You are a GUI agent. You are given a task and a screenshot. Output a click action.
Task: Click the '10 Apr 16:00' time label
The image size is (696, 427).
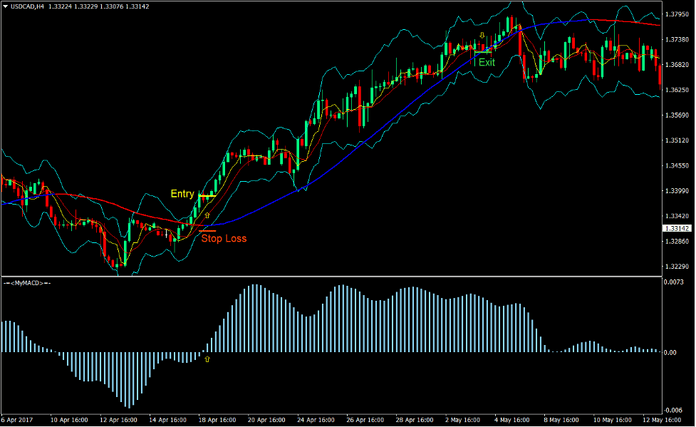pos(69,420)
